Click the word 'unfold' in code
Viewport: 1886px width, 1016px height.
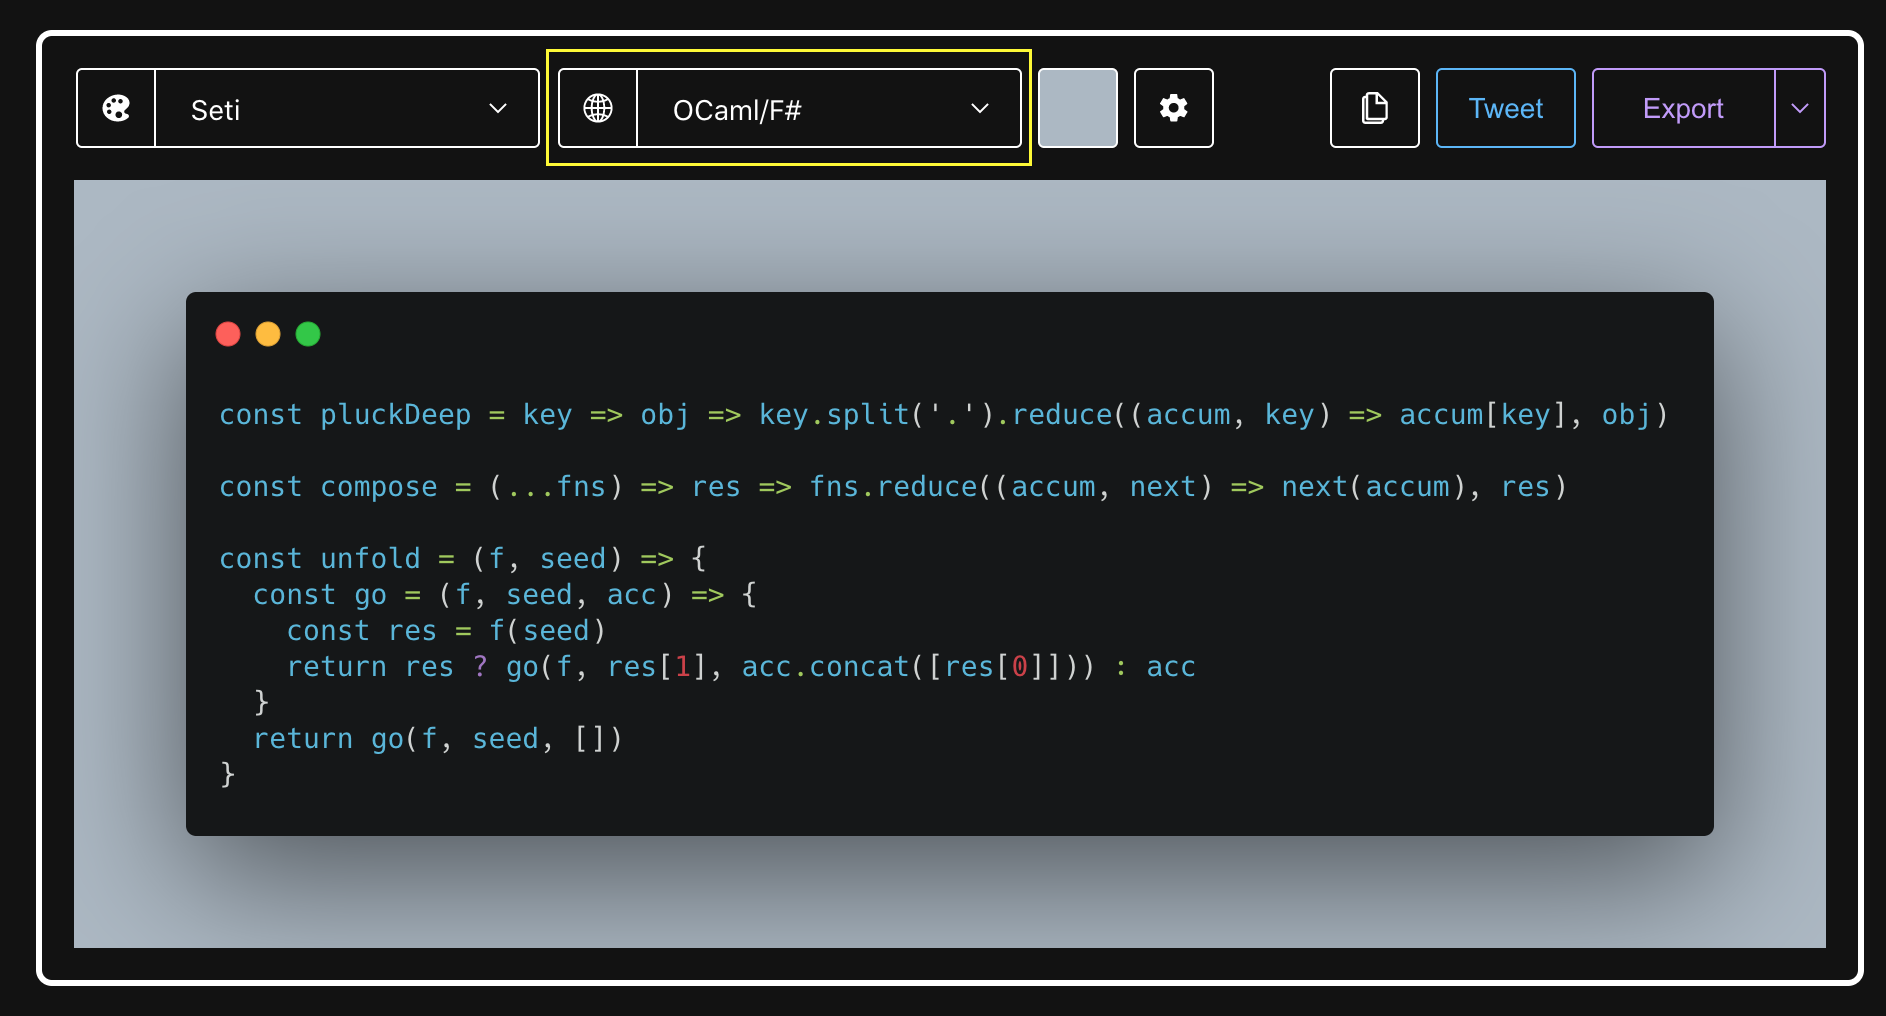(x=370, y=559)
